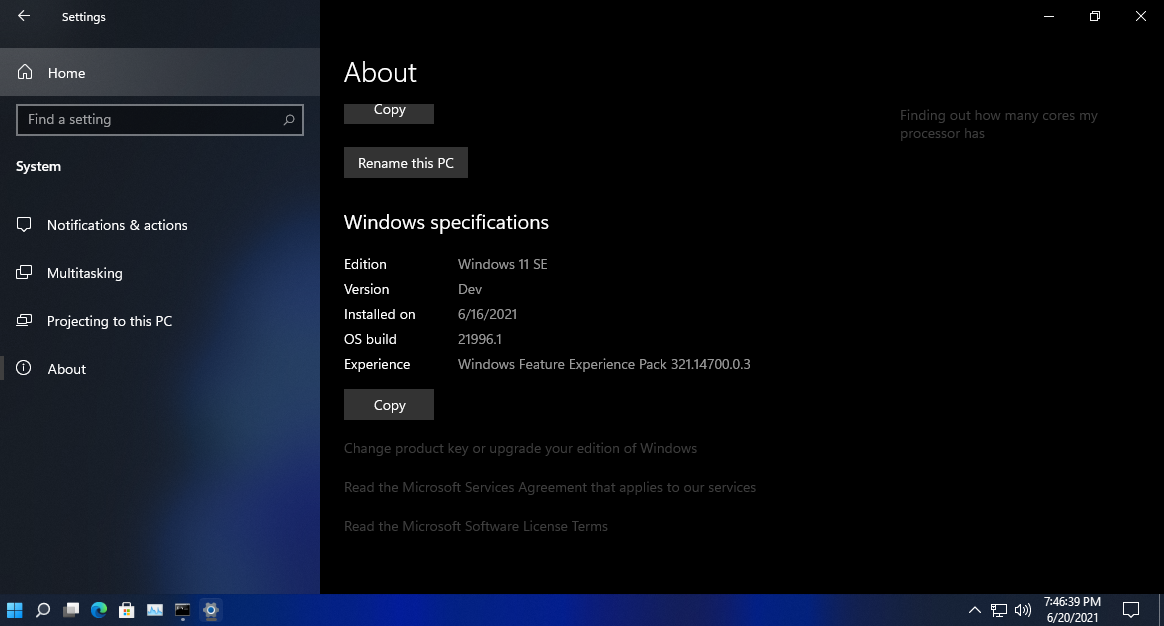Click the Find a setting search box
The width and height of the screenshot is (1164, 626).
[x=160, y=120]
